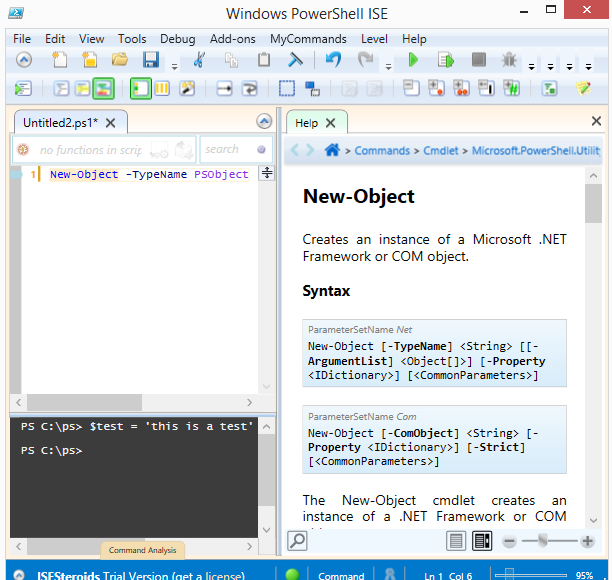Go forward using the help navigation chevron
Screen dimensions: 612x580
[310, 150]
